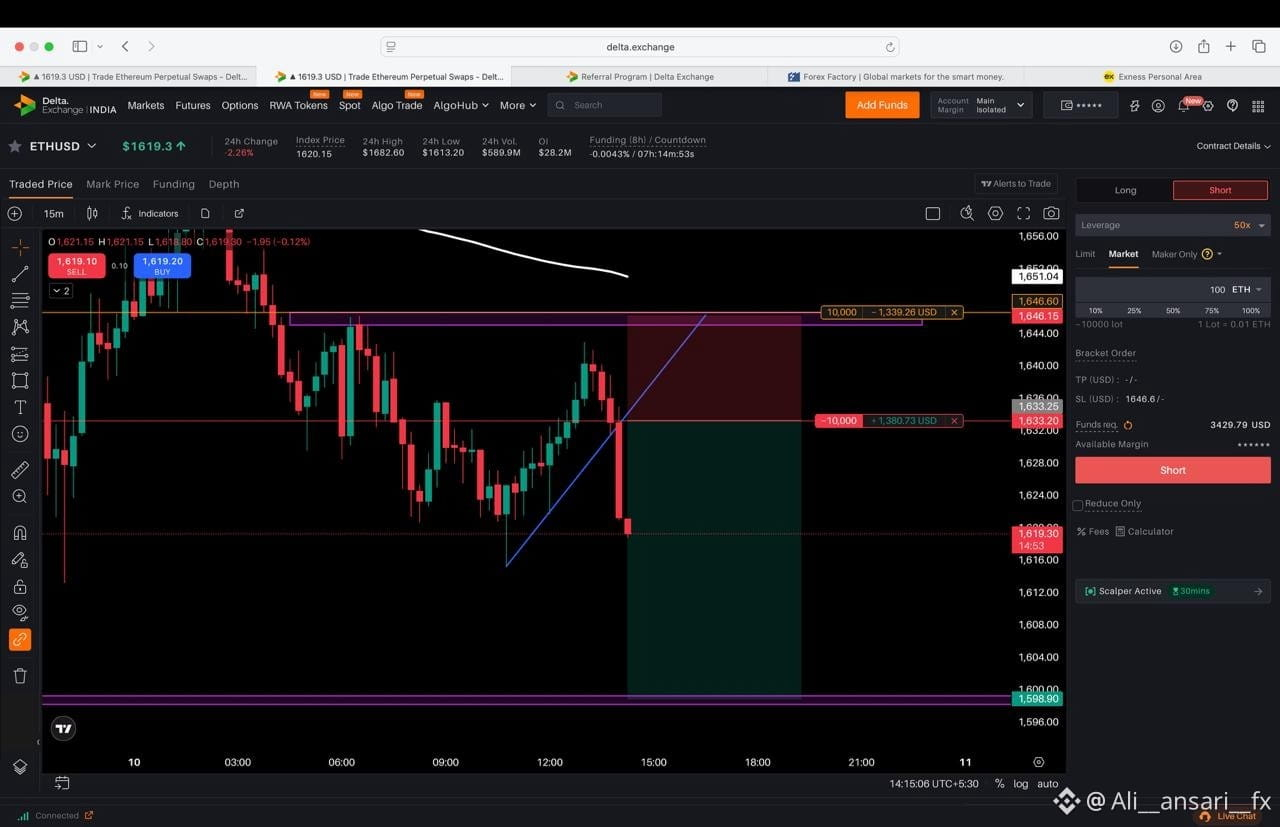
Task: Open the emoji and icons tool
Action: point(19,434)
